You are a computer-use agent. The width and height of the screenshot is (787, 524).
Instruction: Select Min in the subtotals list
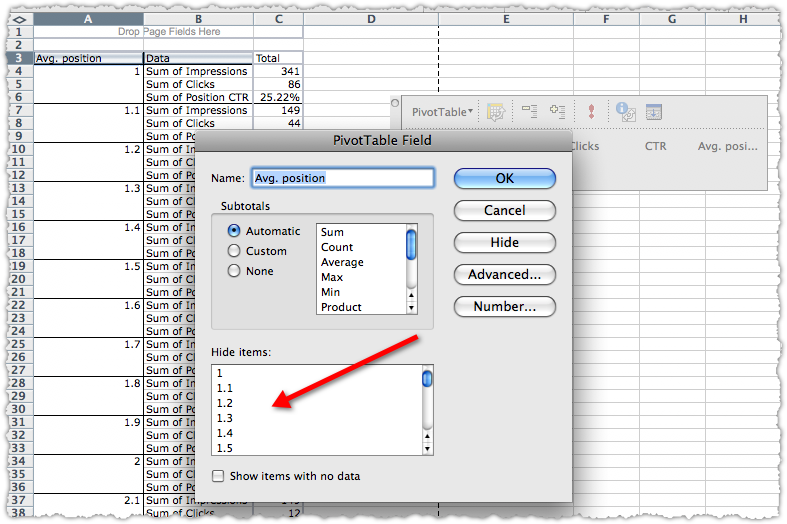pos(361,292)
